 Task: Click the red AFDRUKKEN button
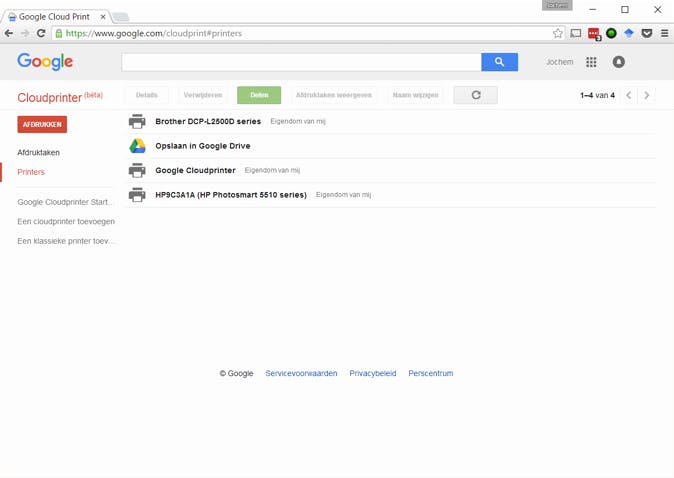coord(42,125)
